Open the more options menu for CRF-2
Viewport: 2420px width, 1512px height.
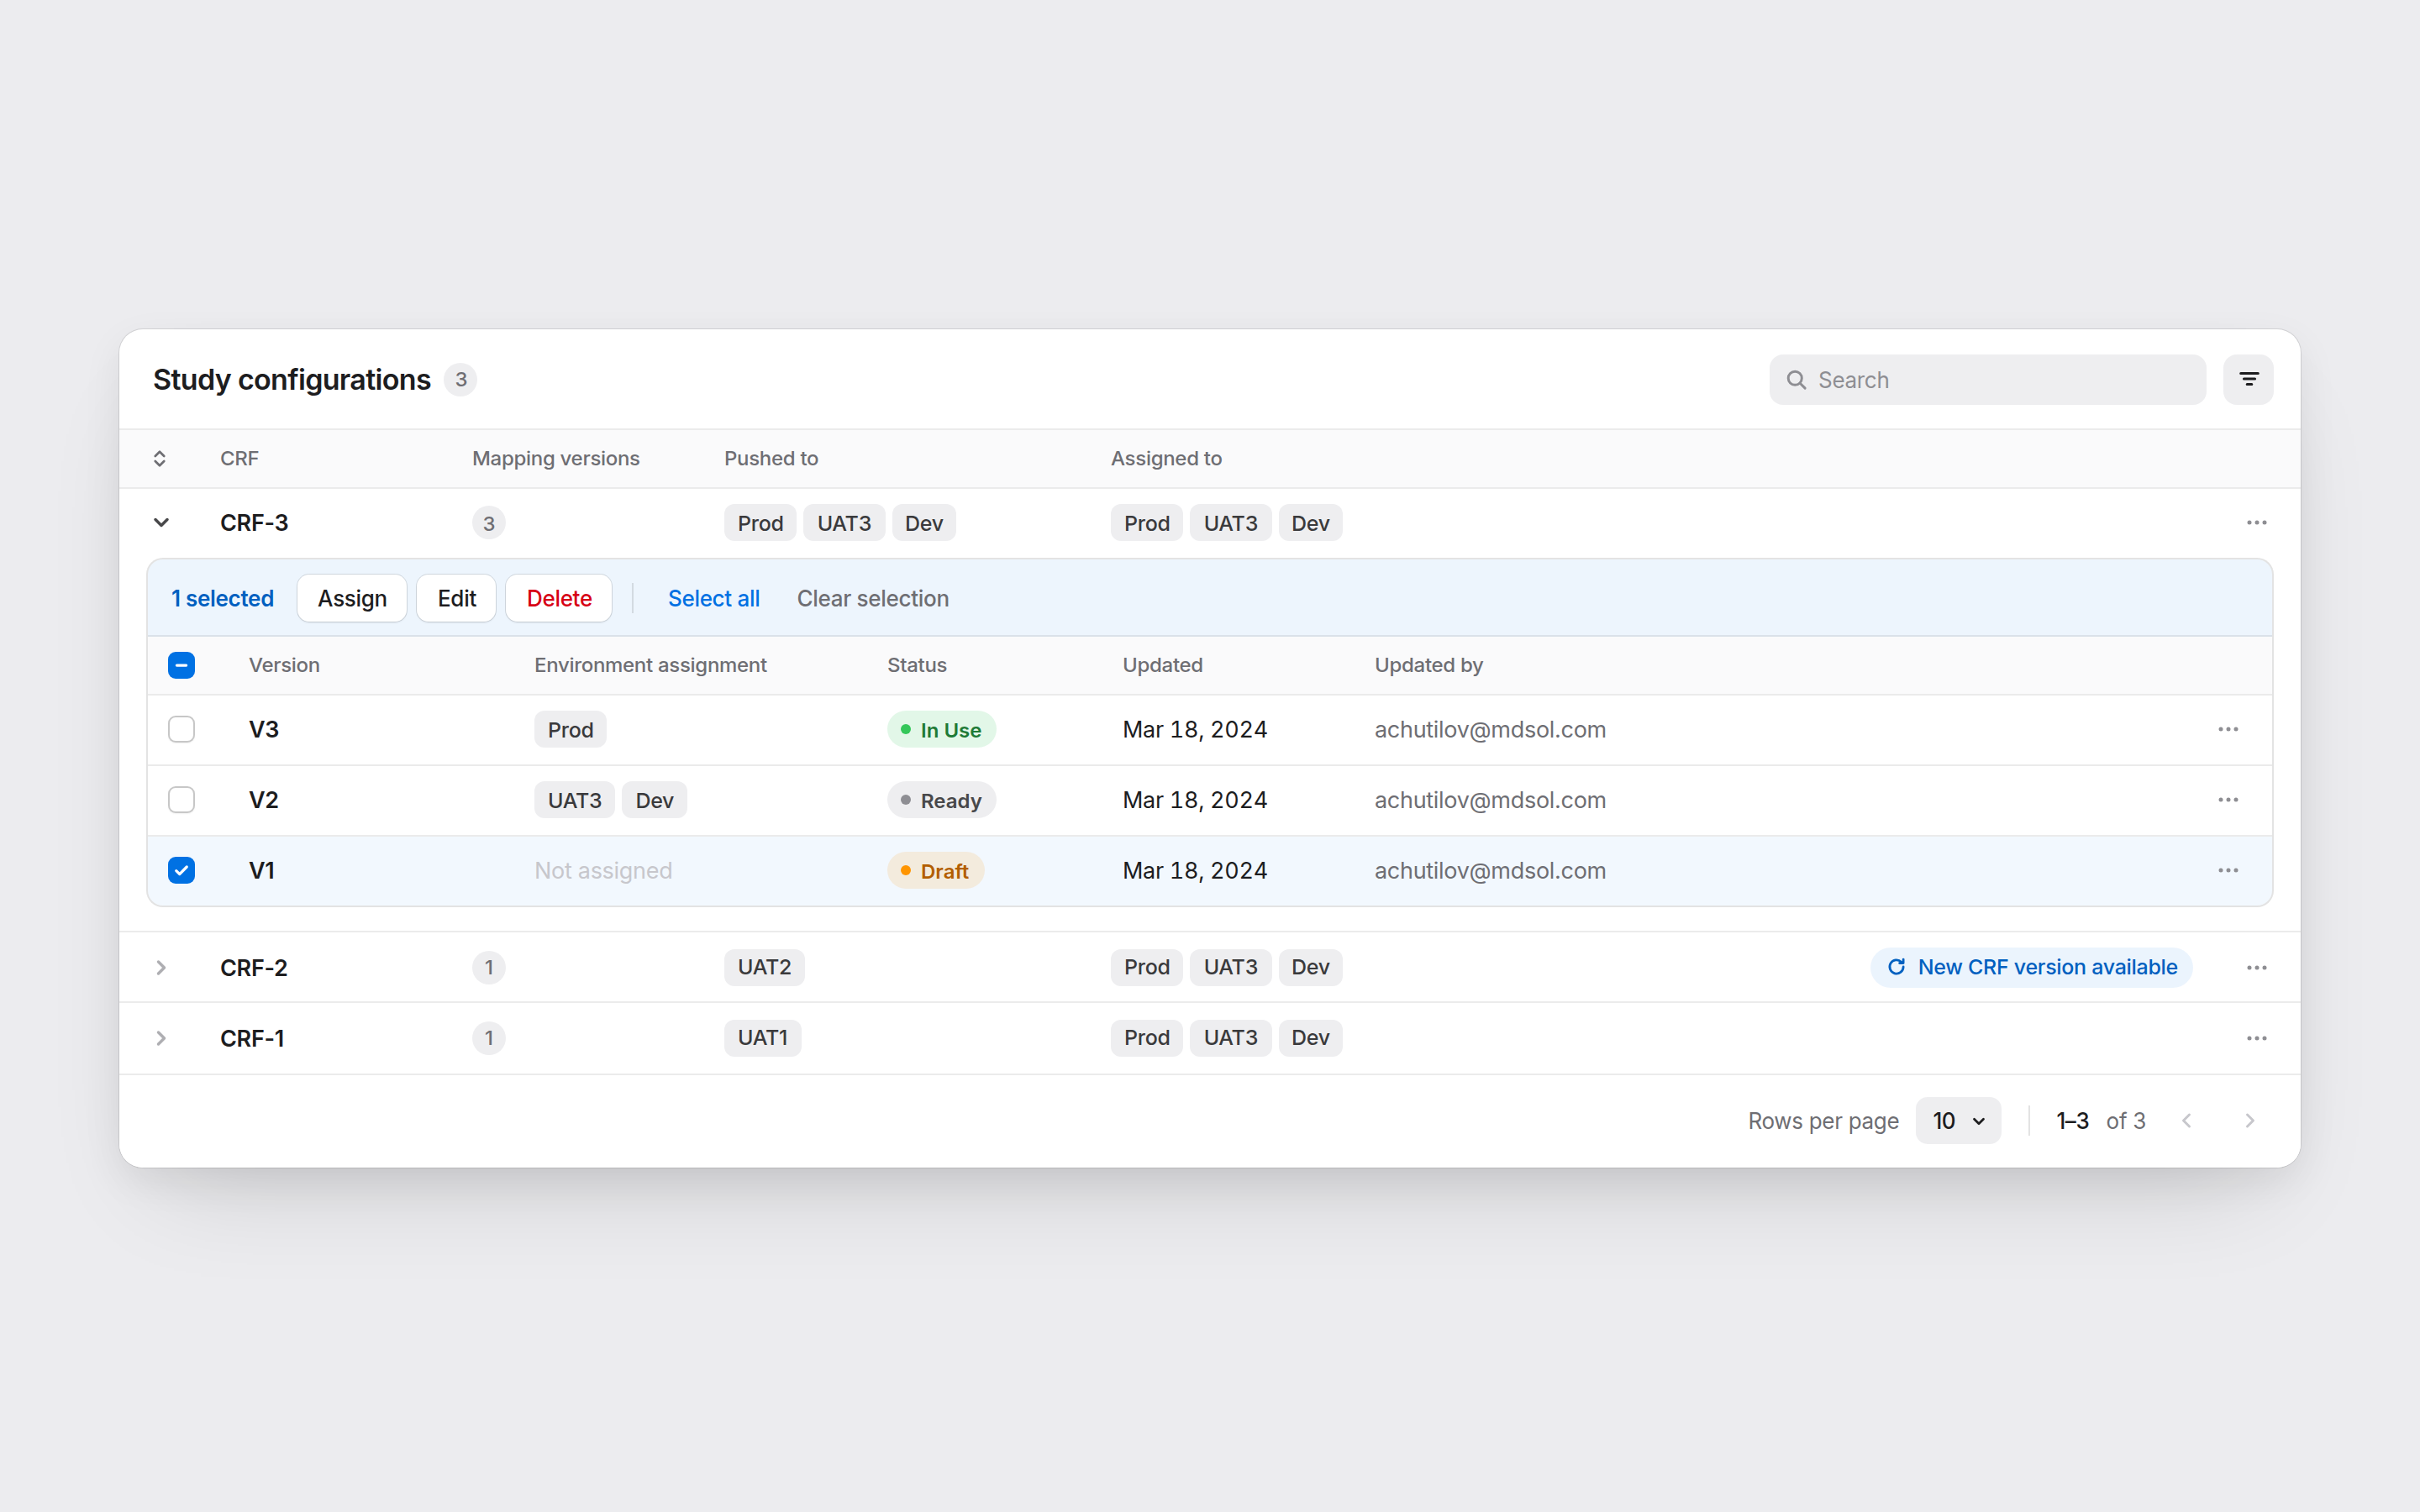click(2257, 968)
